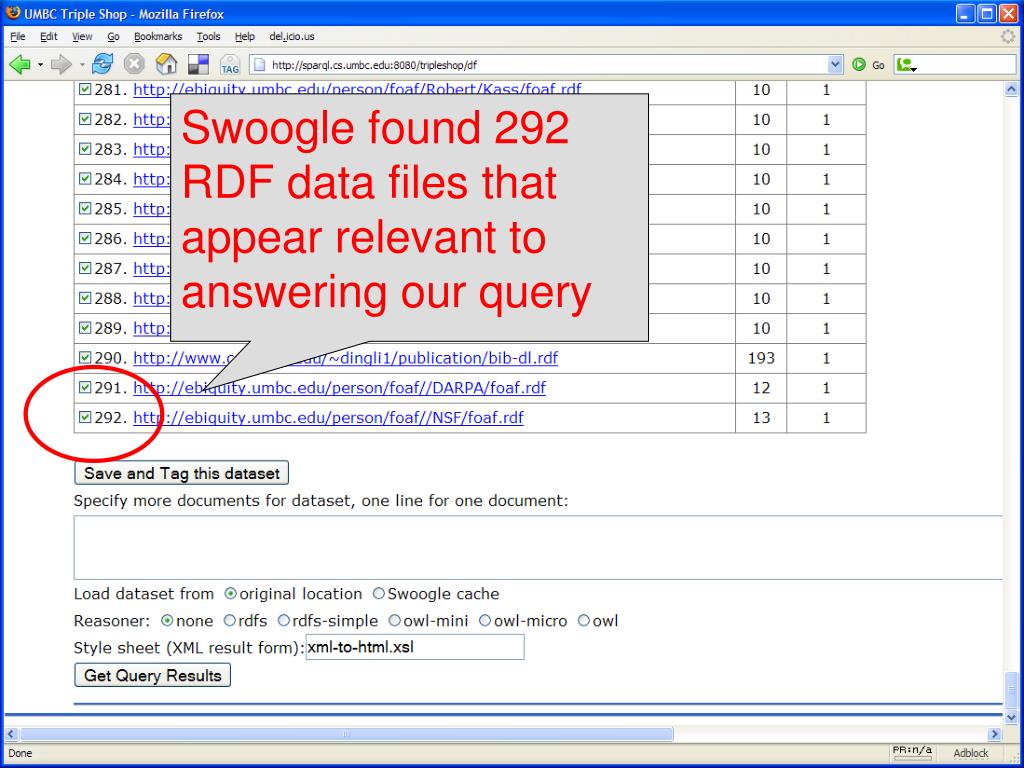Uncheck the checkbox for row 290
The image size is (1024, 768).
(85, 357)
